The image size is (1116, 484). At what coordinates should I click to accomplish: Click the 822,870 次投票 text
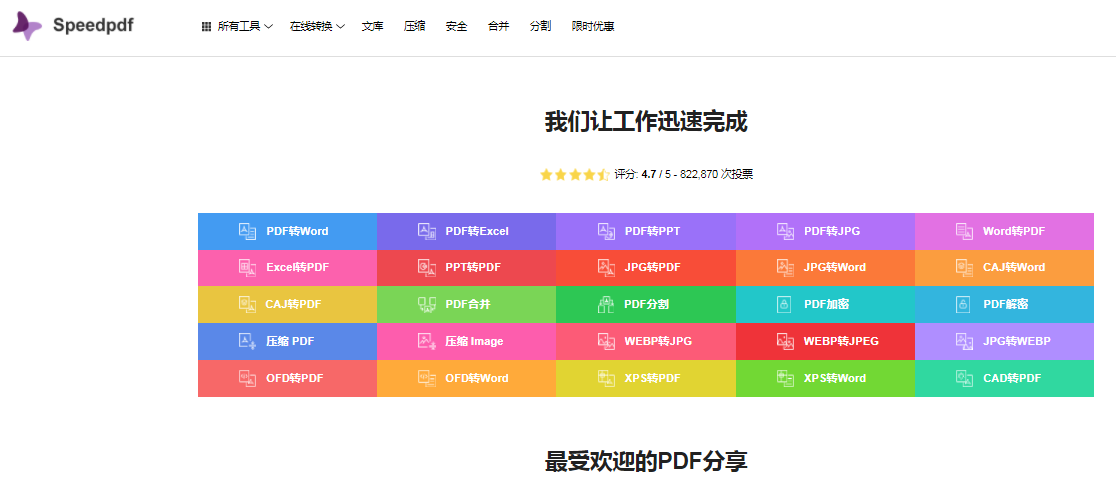717,174
